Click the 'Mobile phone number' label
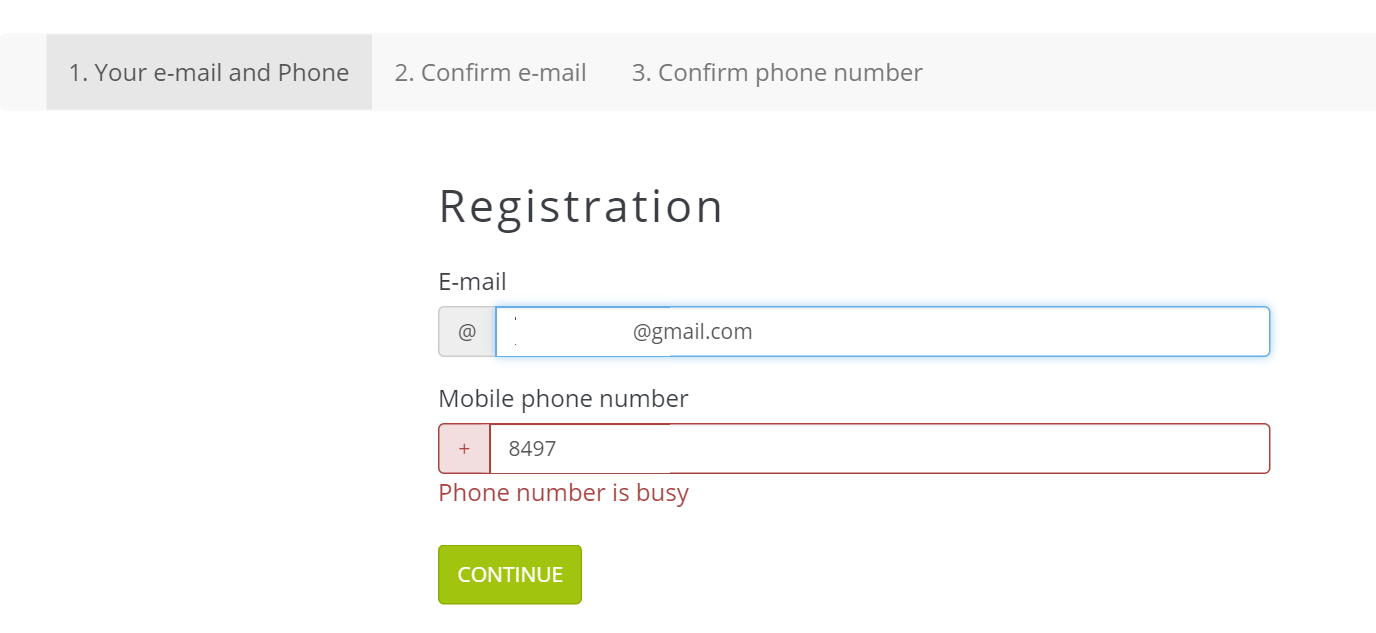This screenshot has height=633, width=1376. (563, 399)
